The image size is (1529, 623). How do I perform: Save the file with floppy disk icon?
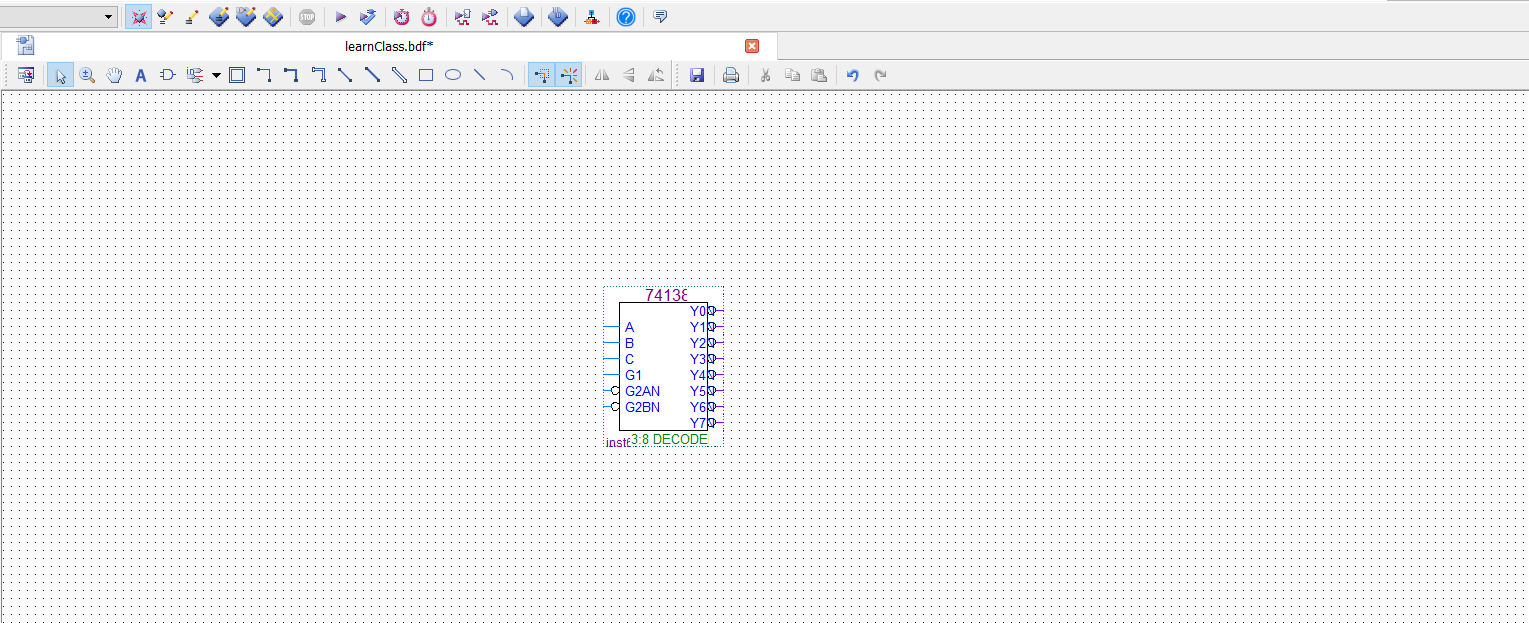coord(697,75)
